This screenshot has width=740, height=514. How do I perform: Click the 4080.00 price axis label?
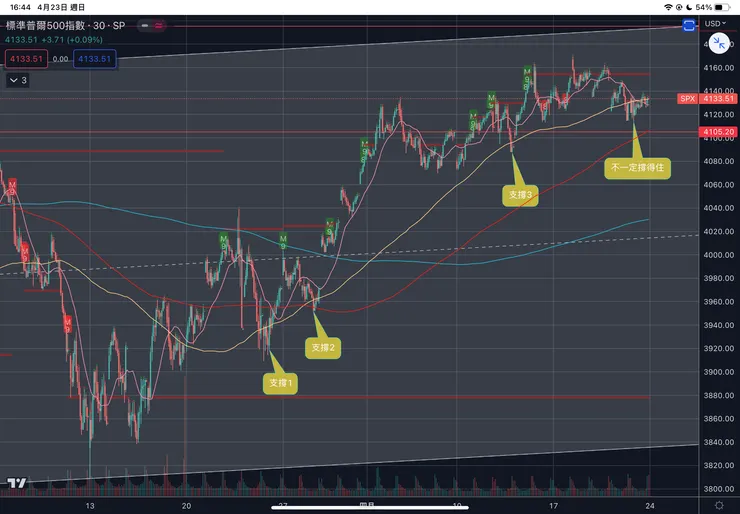(719, 161)
